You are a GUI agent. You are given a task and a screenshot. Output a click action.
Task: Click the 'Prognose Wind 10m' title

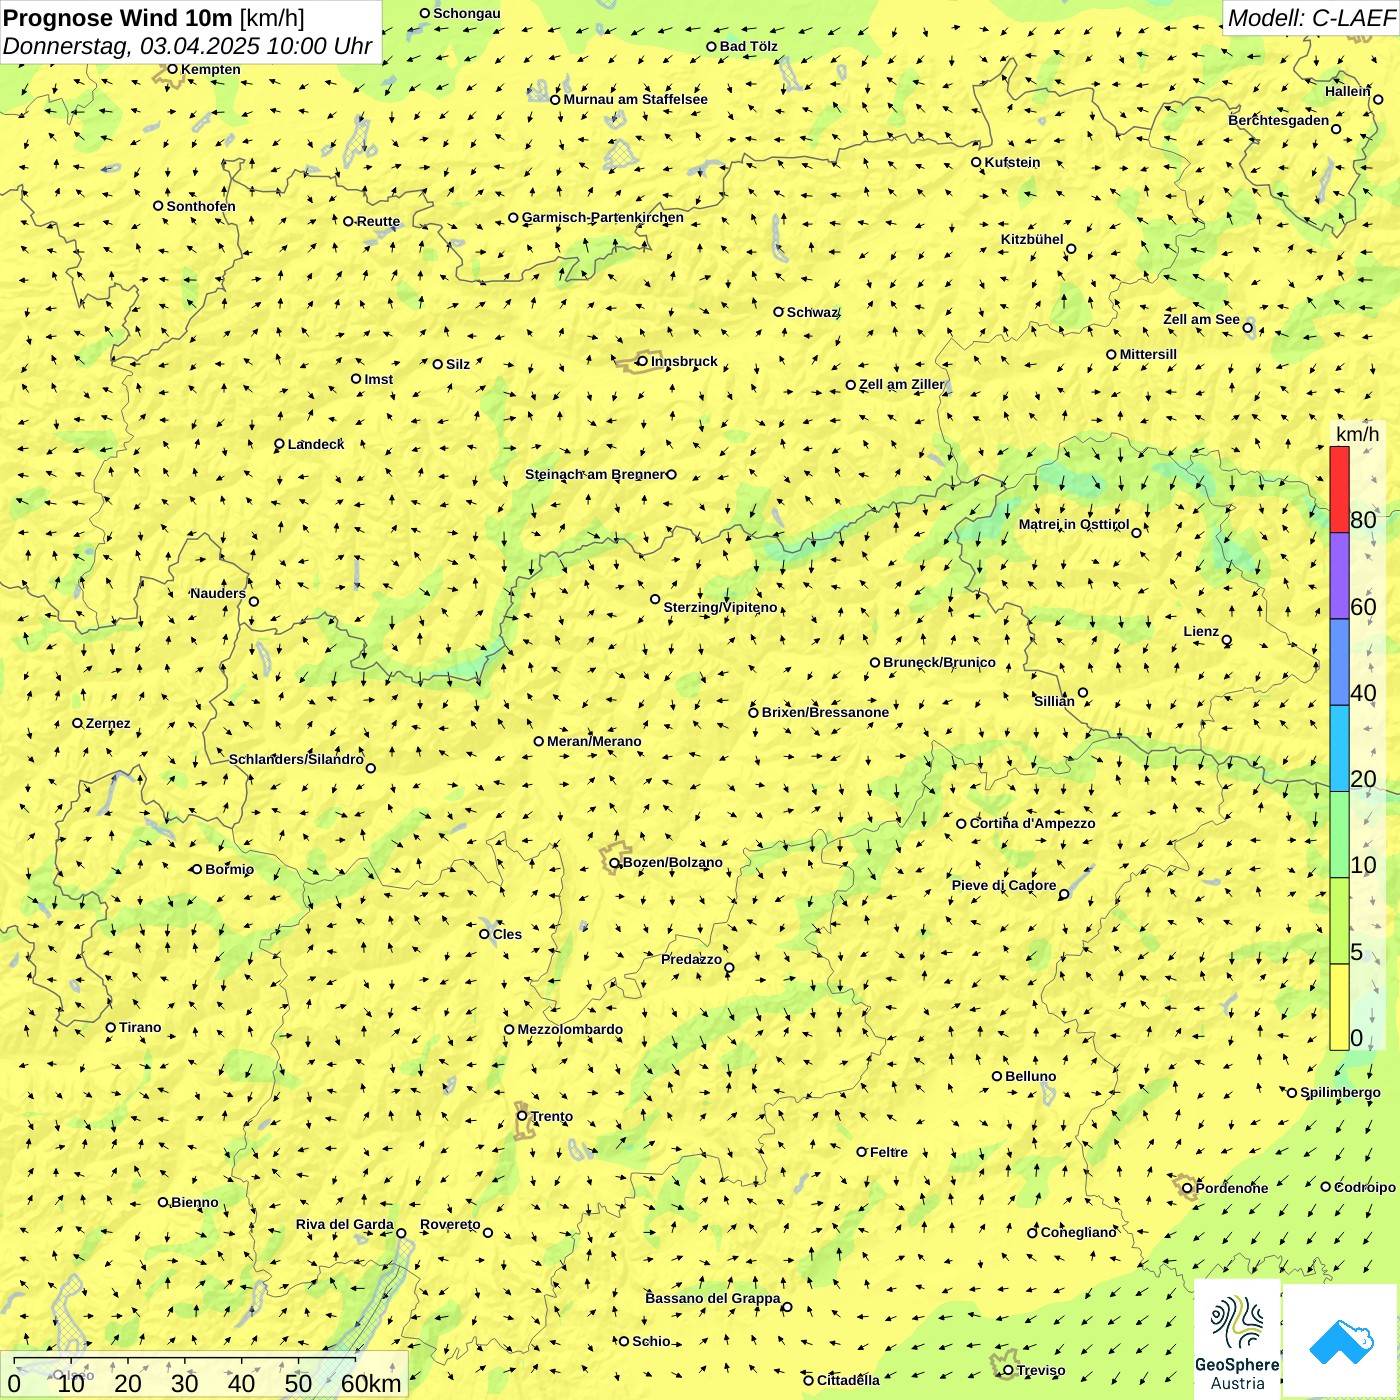[x=118, y=18]
